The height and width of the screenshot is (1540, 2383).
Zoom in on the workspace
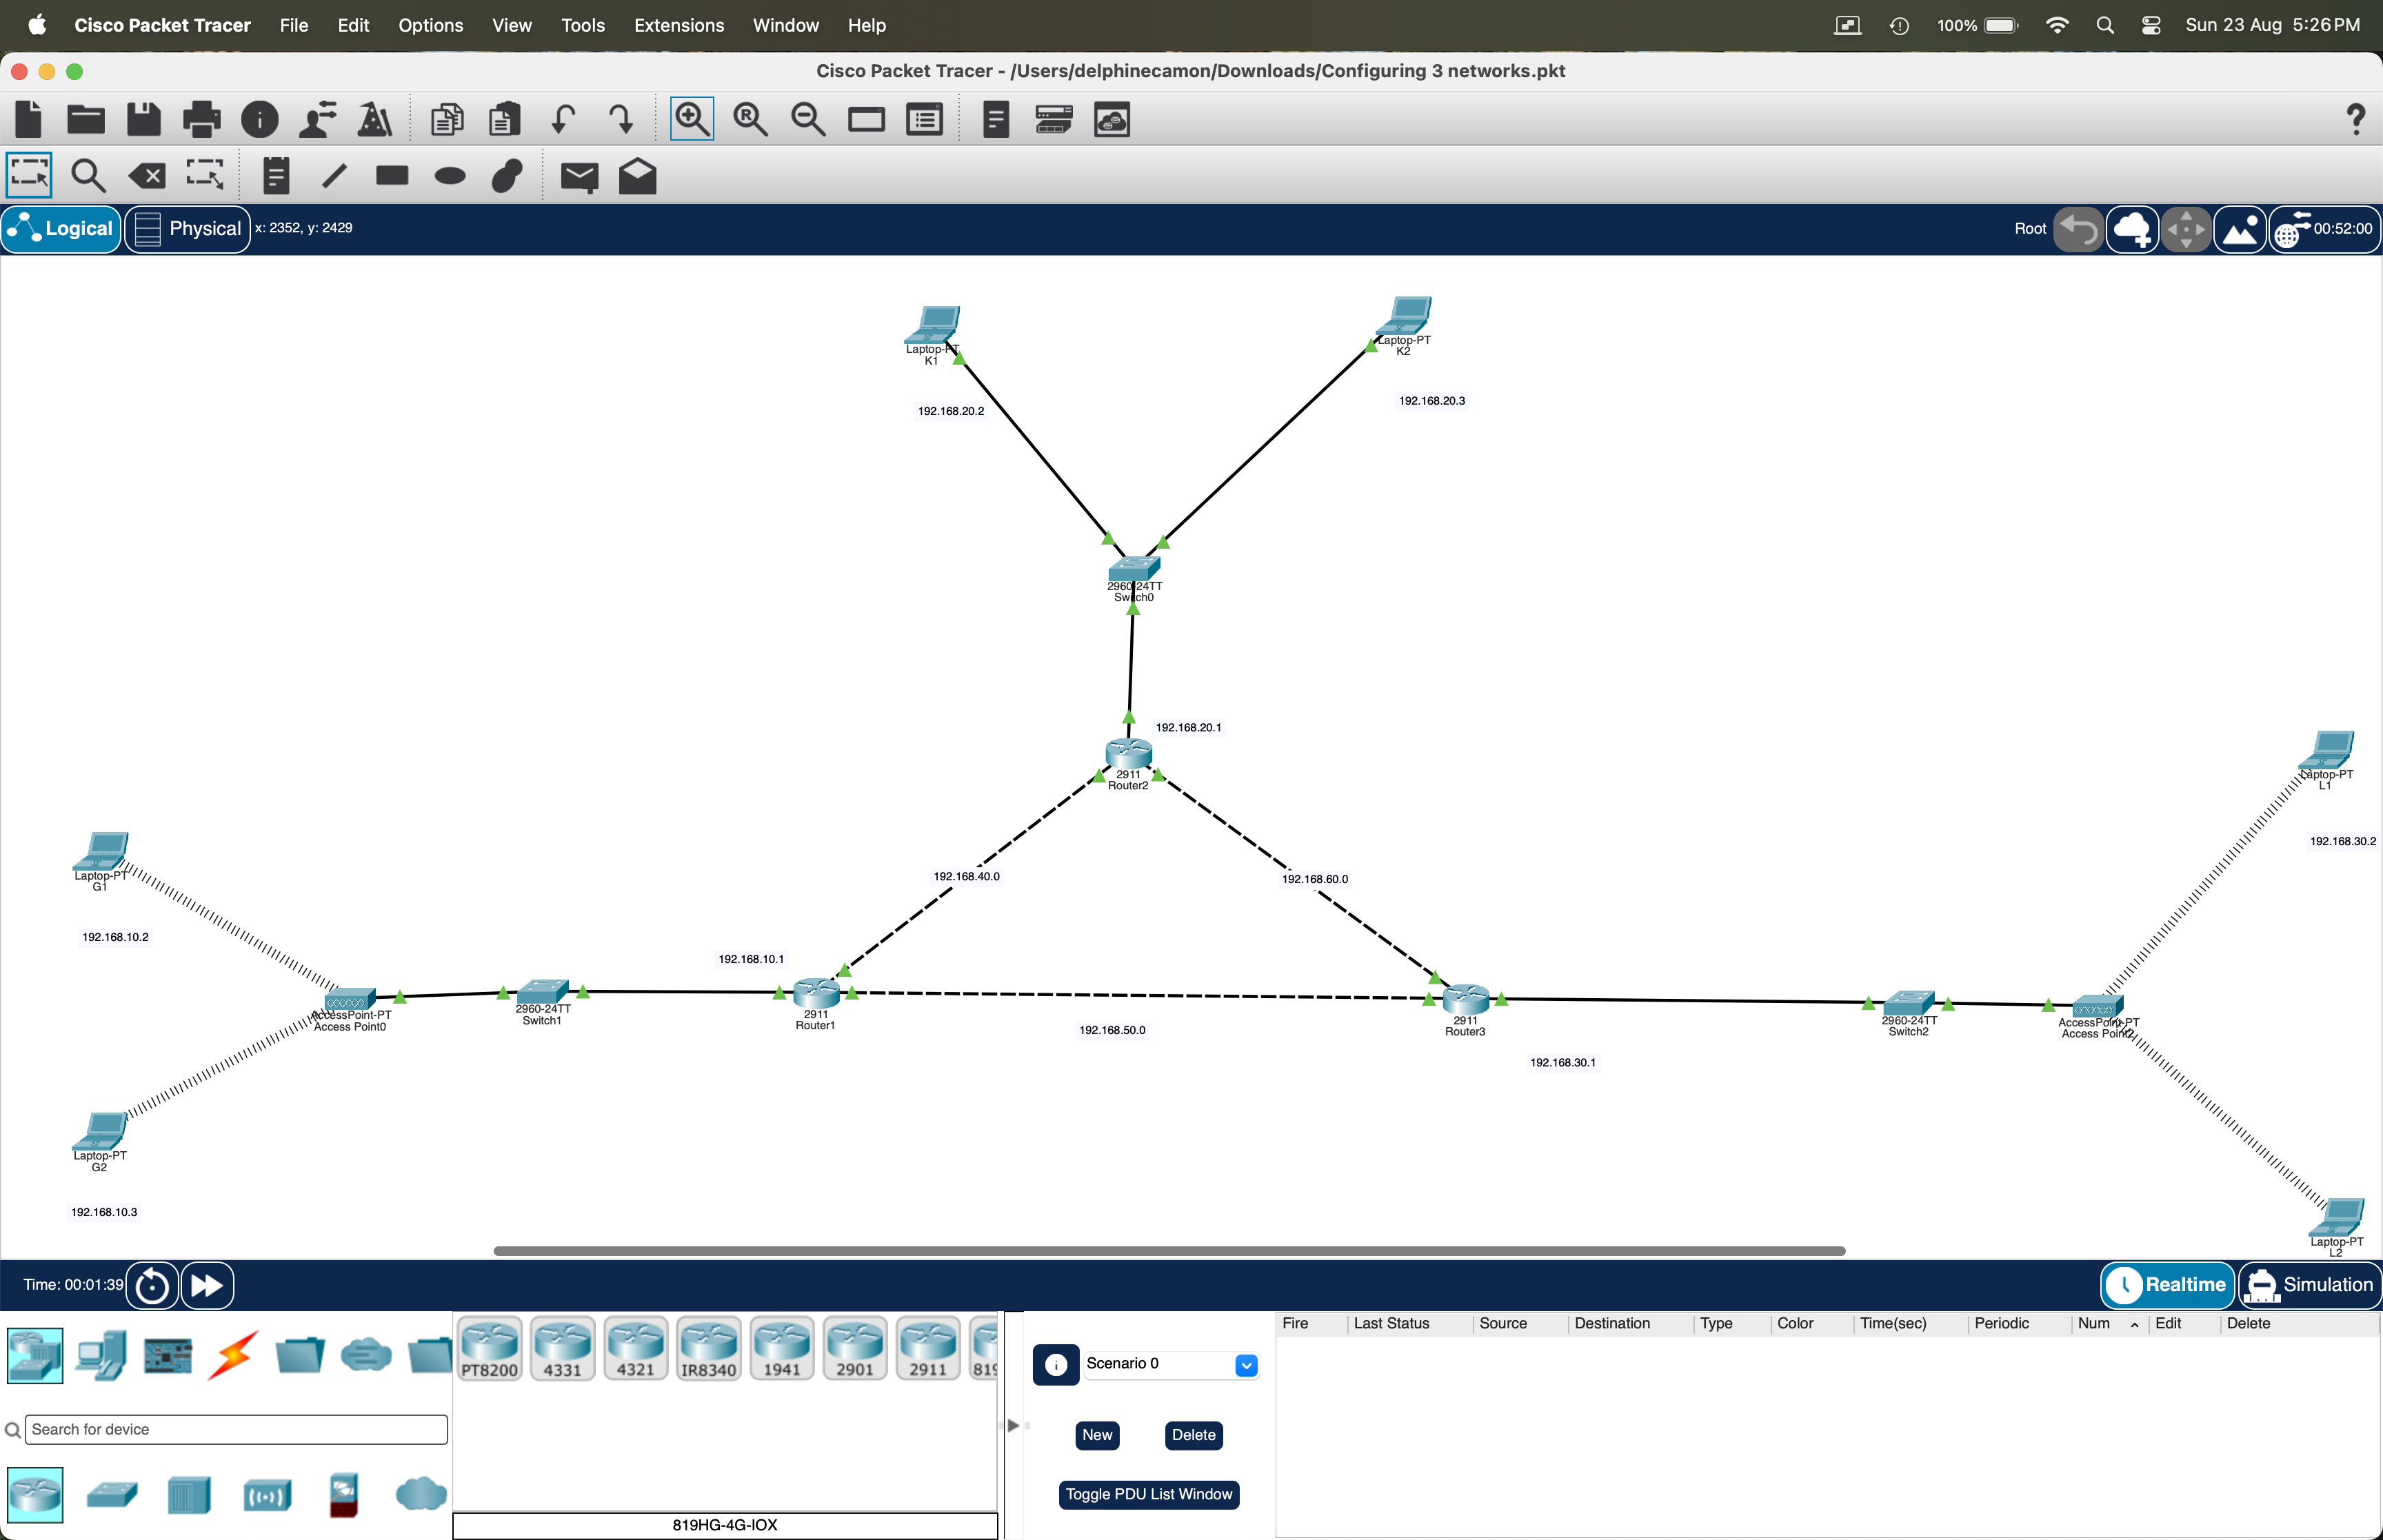click(x=692, y=119)
